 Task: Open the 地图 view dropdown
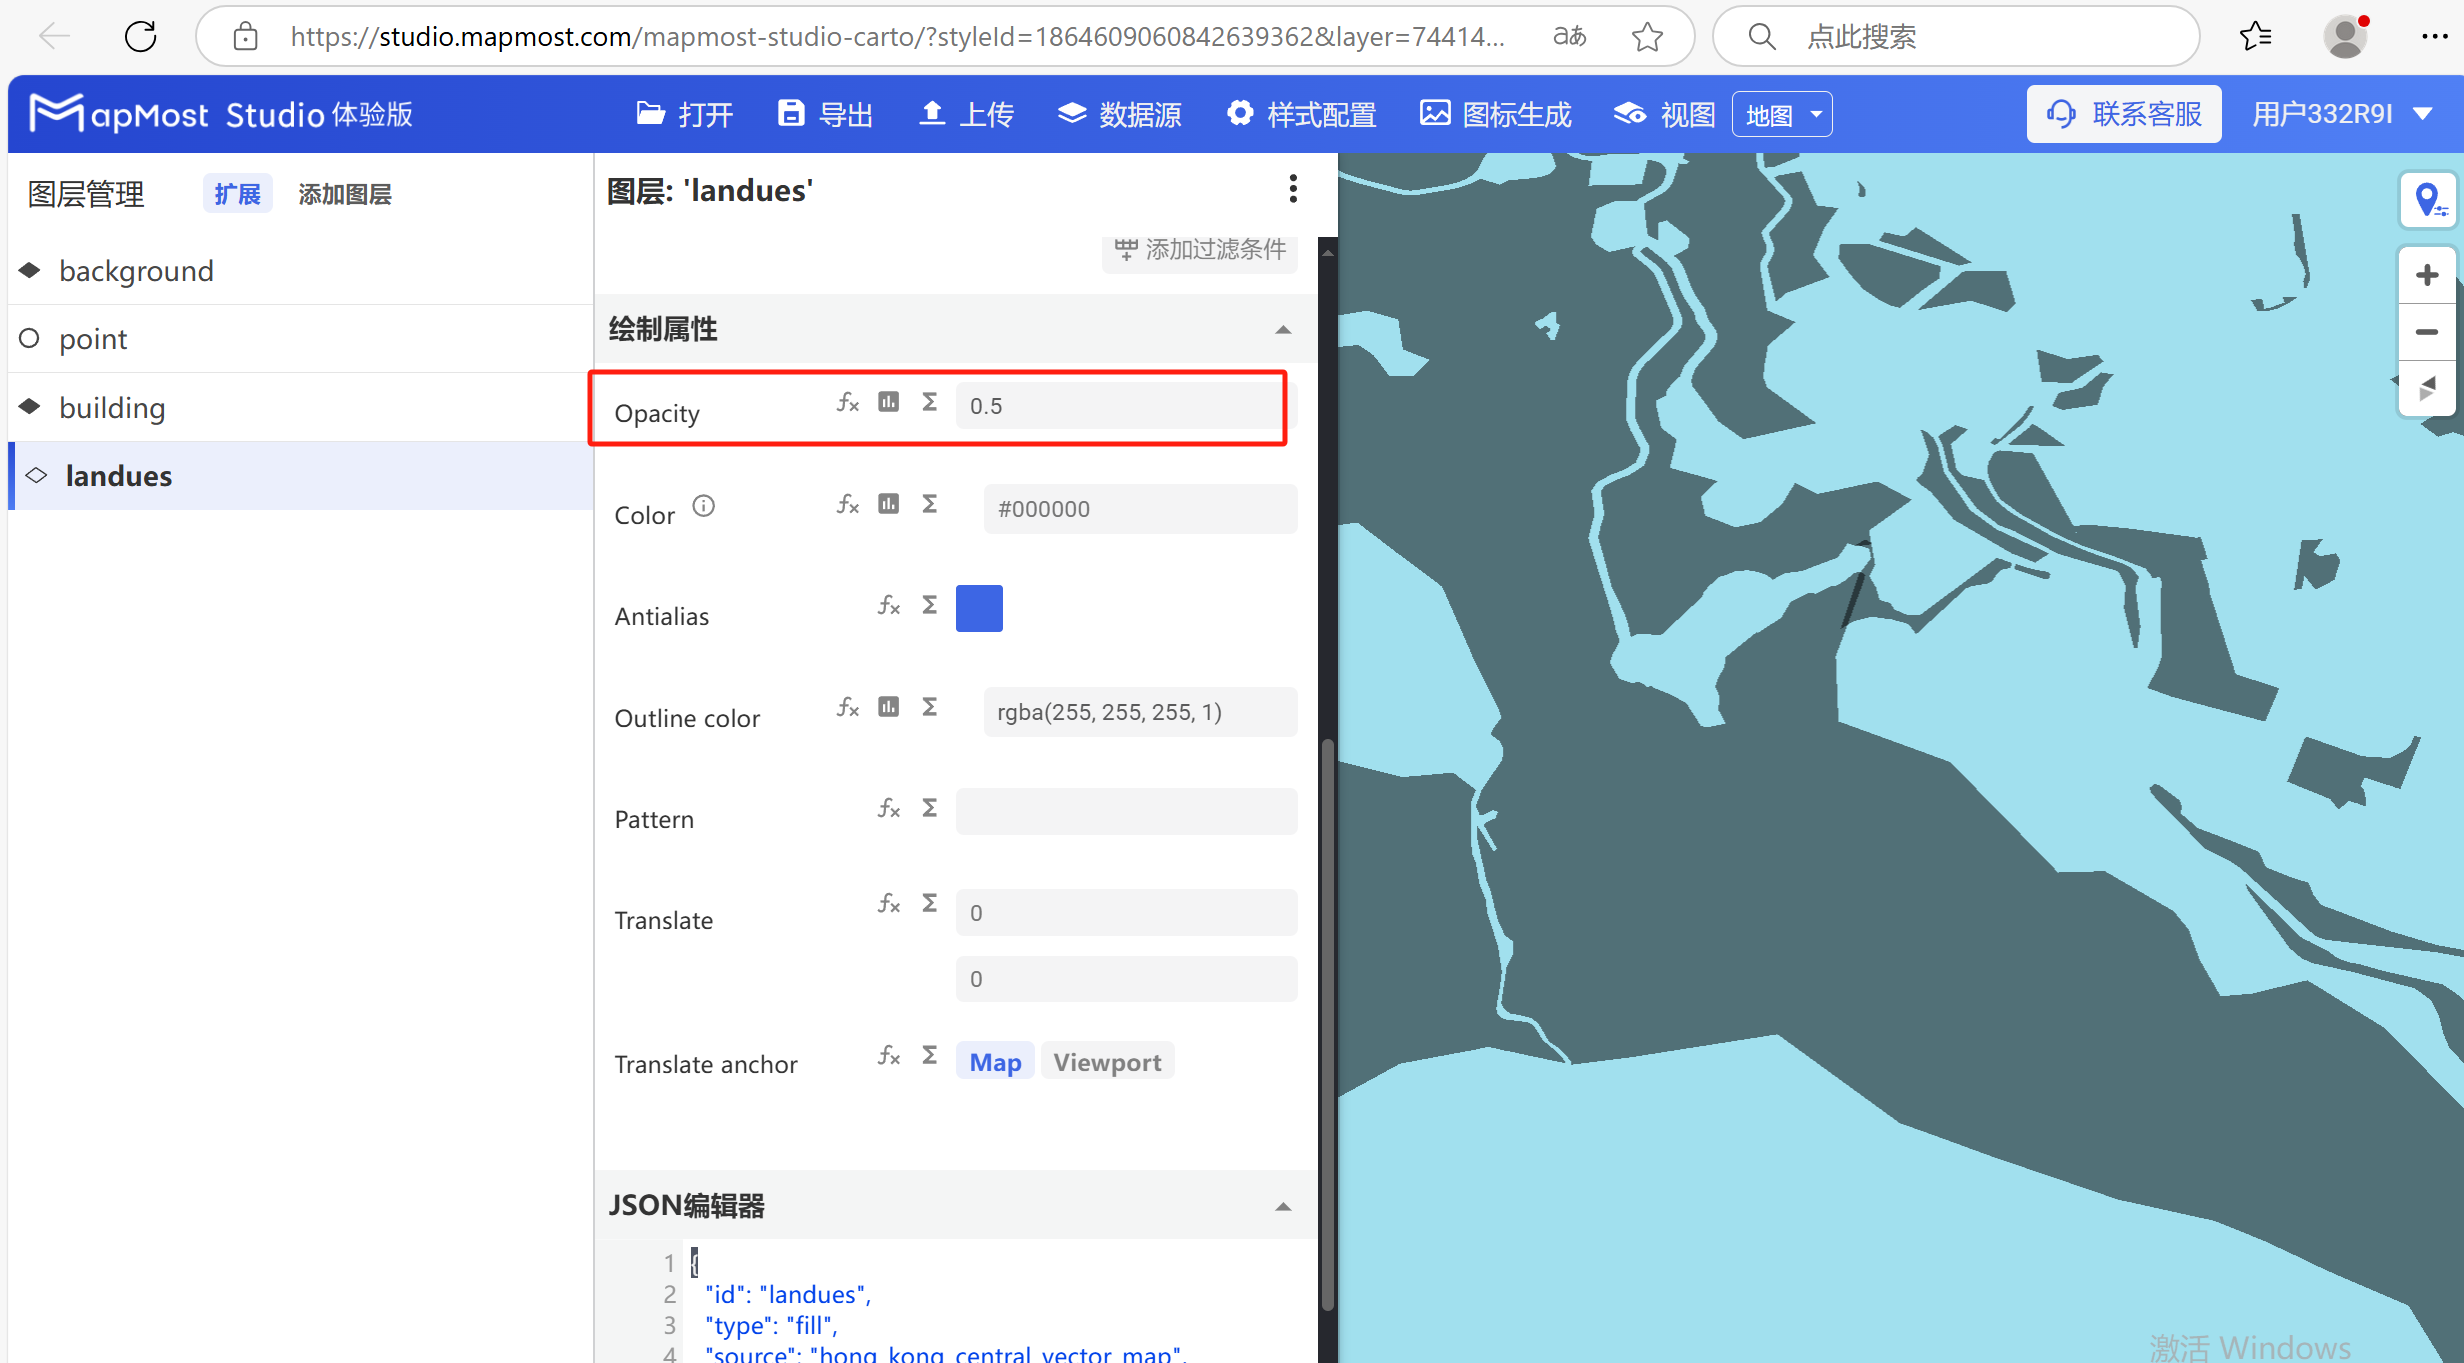[1782, 115]
